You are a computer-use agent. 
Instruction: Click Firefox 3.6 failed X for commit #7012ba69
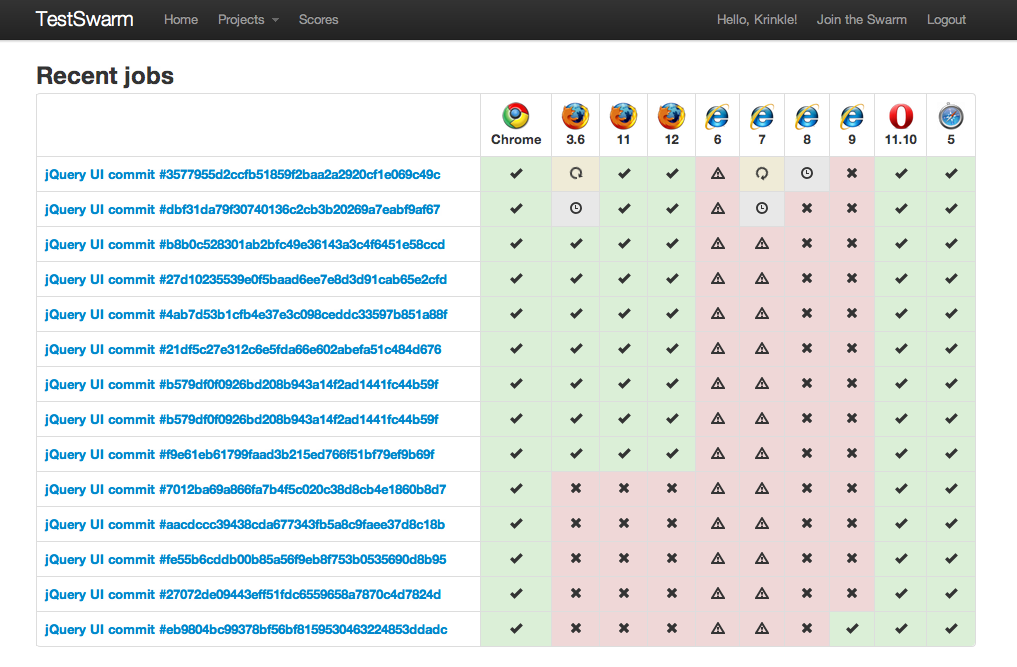576,488
